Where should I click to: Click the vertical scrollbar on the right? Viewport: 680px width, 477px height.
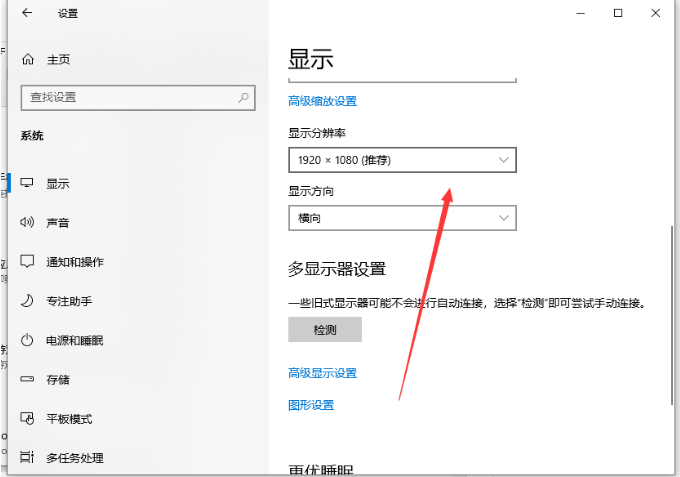tap(672, 315)
